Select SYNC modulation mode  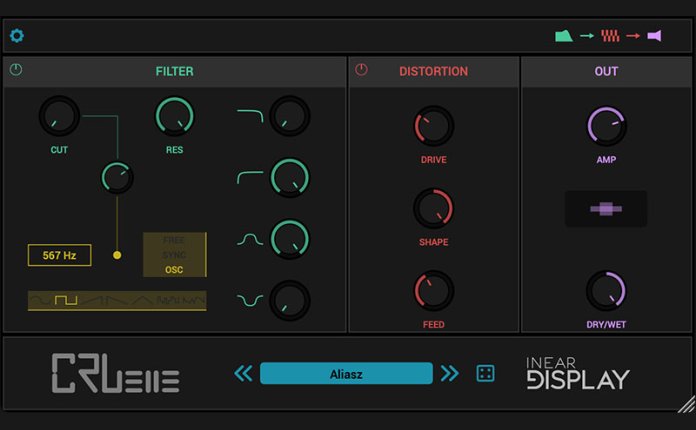174,255
